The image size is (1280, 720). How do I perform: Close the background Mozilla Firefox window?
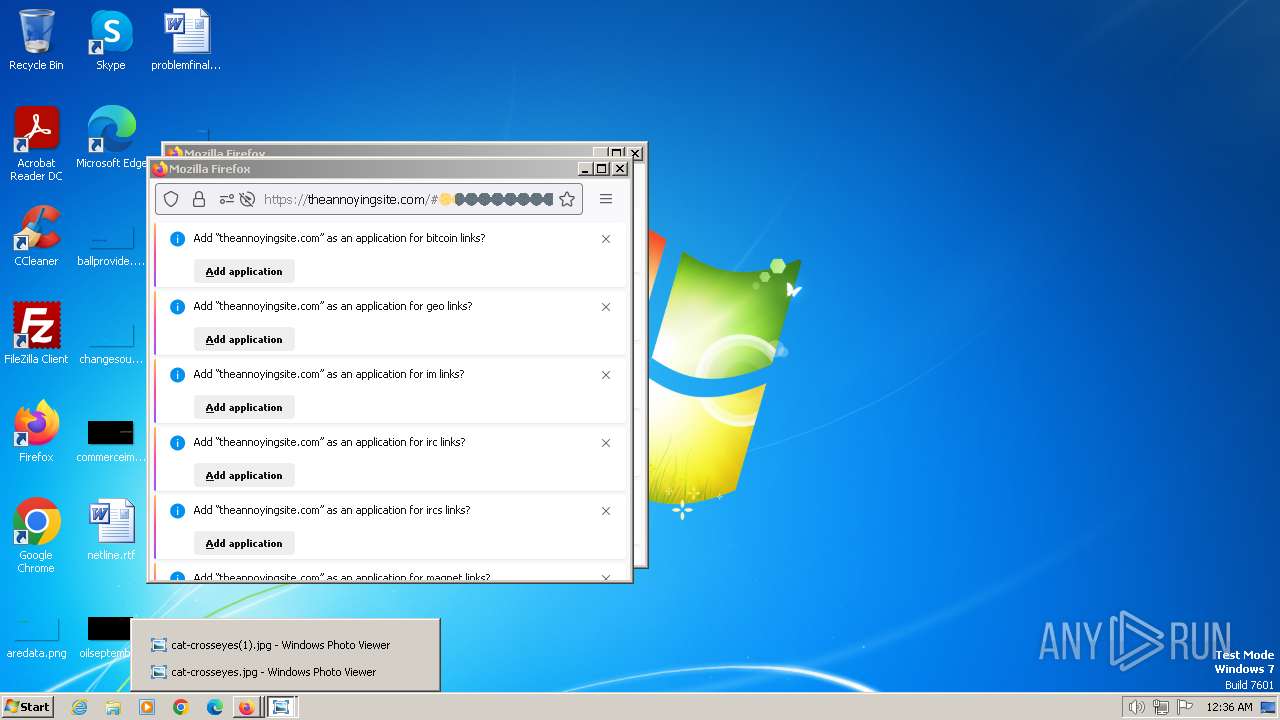635,153
